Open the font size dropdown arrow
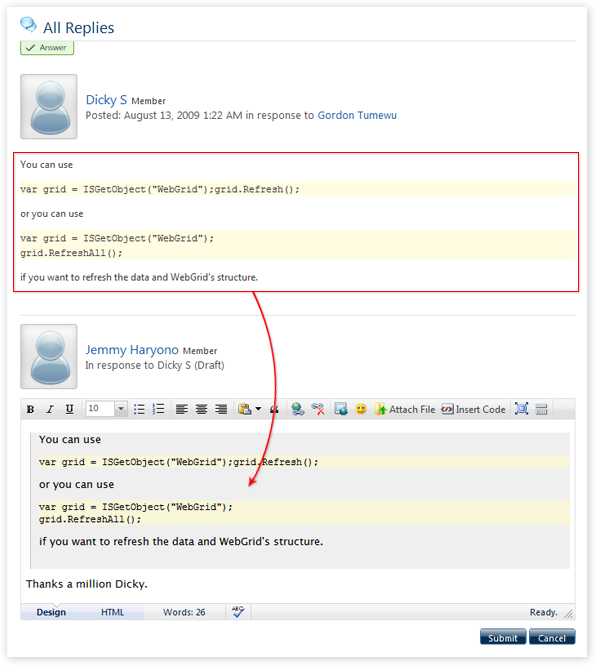This screenshot has width=596, height=667. (121, 409)
